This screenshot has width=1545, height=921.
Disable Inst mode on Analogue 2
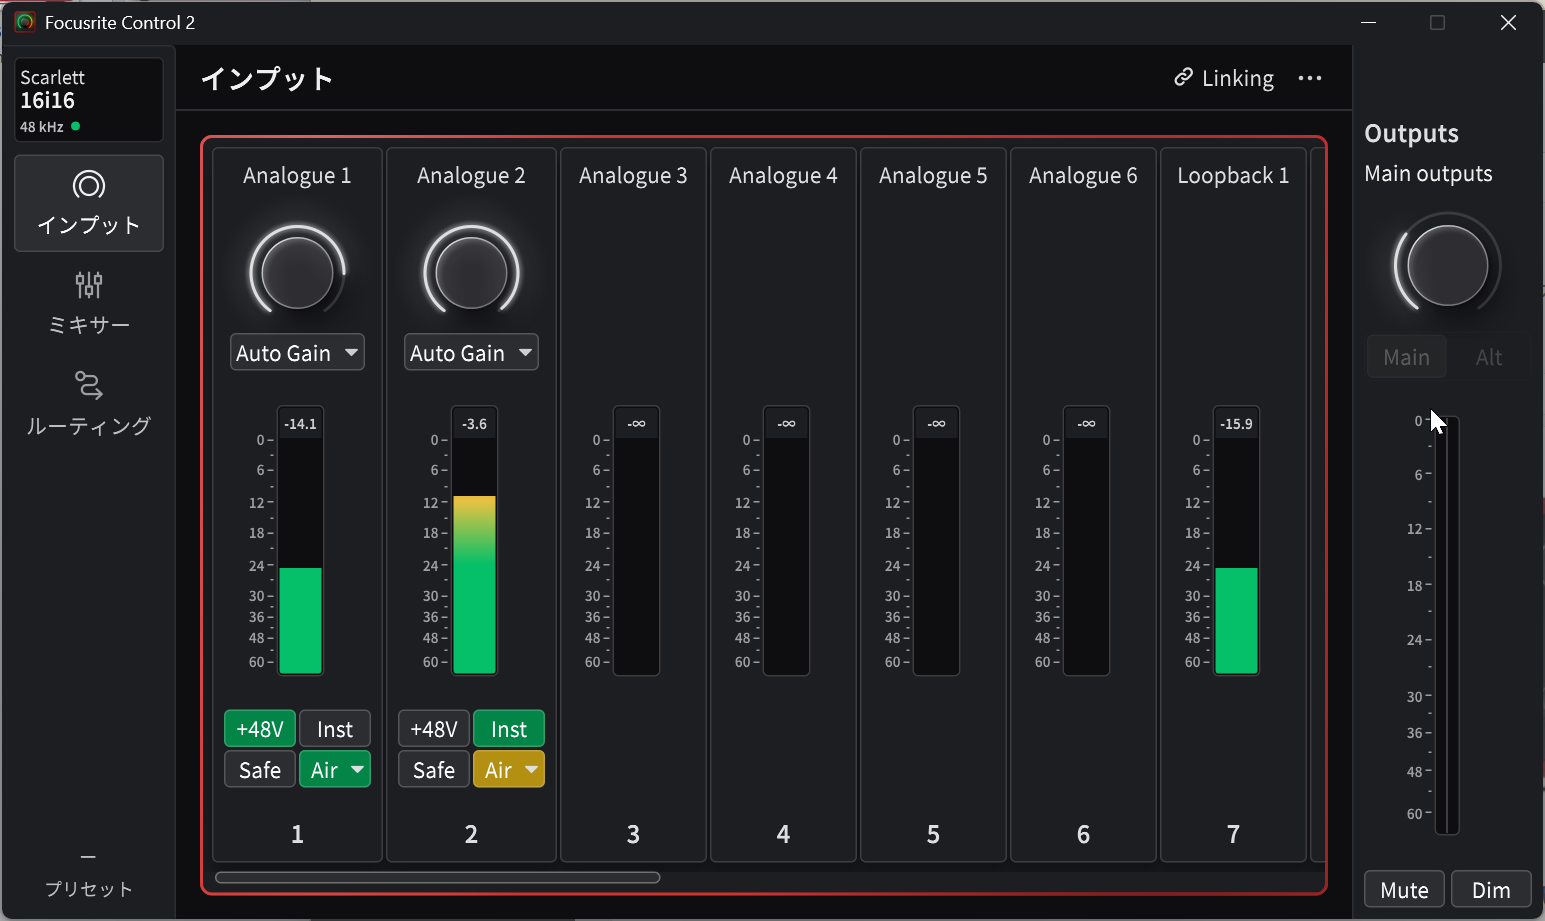click(x=509, y=729)
